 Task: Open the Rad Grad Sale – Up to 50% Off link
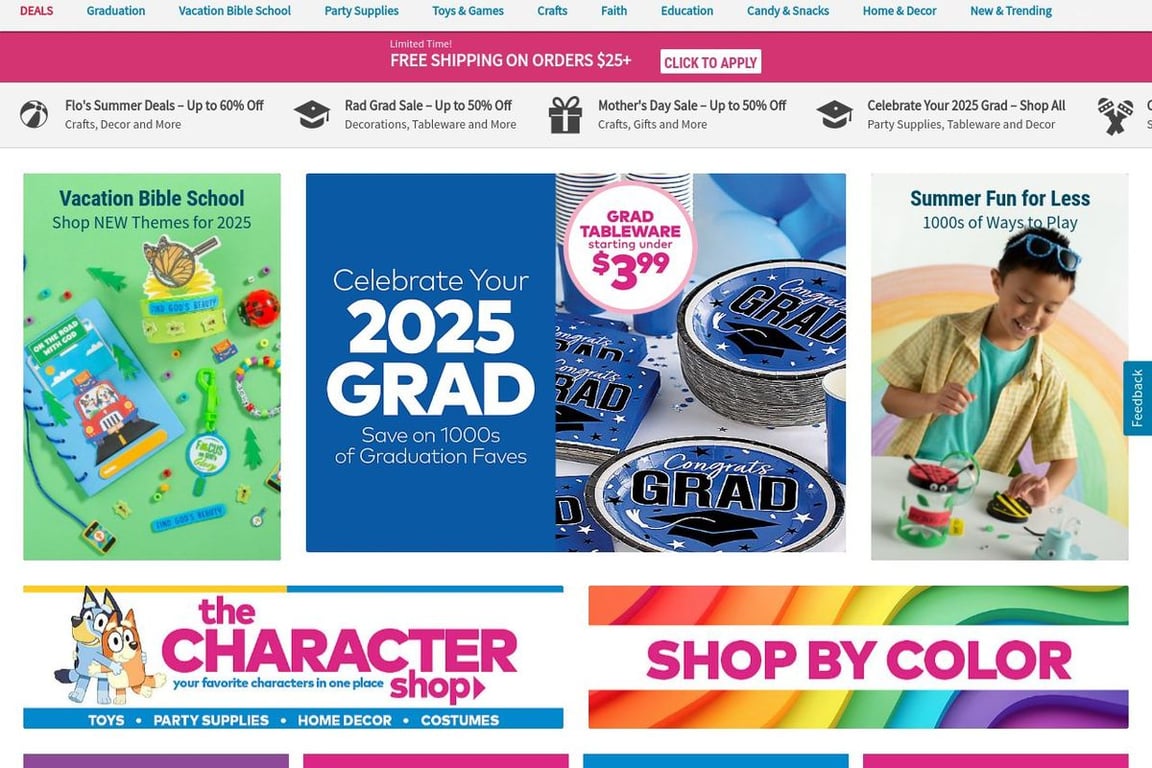point(428,106)
